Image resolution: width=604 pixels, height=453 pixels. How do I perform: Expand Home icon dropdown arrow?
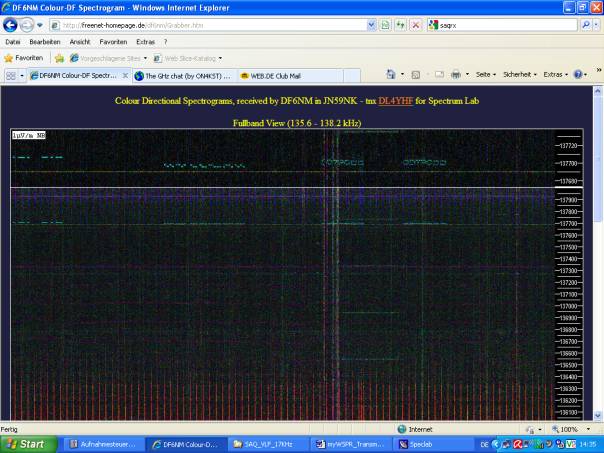(402, 74)
